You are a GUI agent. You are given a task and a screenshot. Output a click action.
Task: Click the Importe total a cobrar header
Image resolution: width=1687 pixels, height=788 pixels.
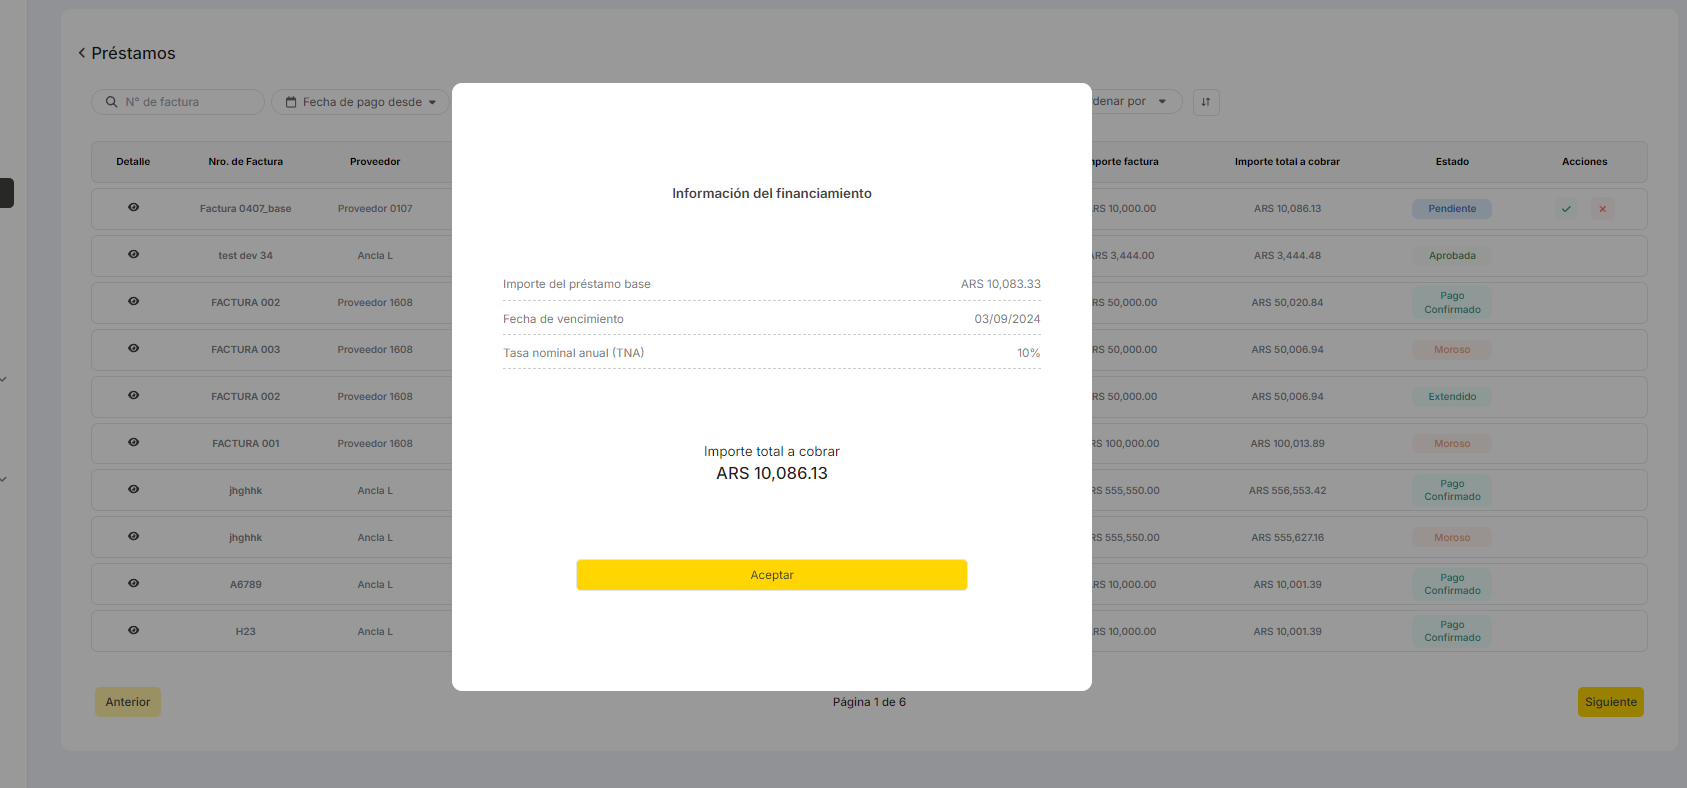coord(1287,162)
